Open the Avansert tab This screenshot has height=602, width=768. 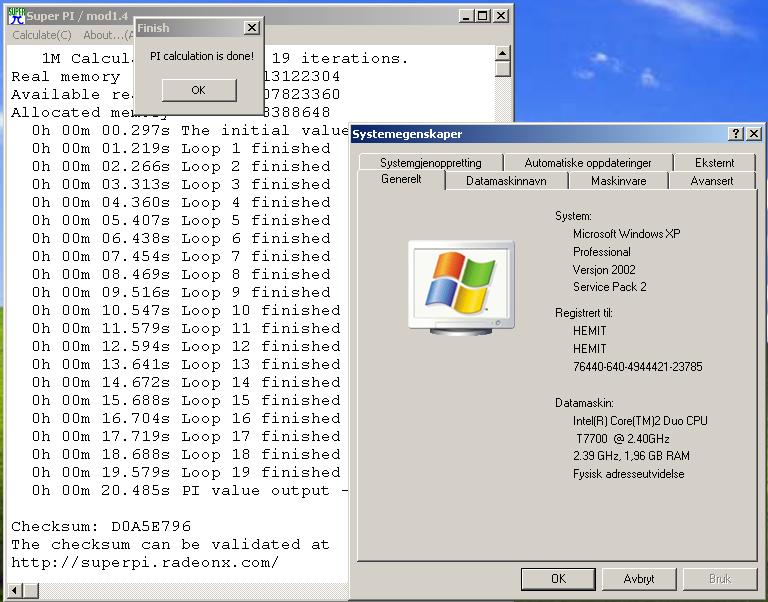coord(712,181)
